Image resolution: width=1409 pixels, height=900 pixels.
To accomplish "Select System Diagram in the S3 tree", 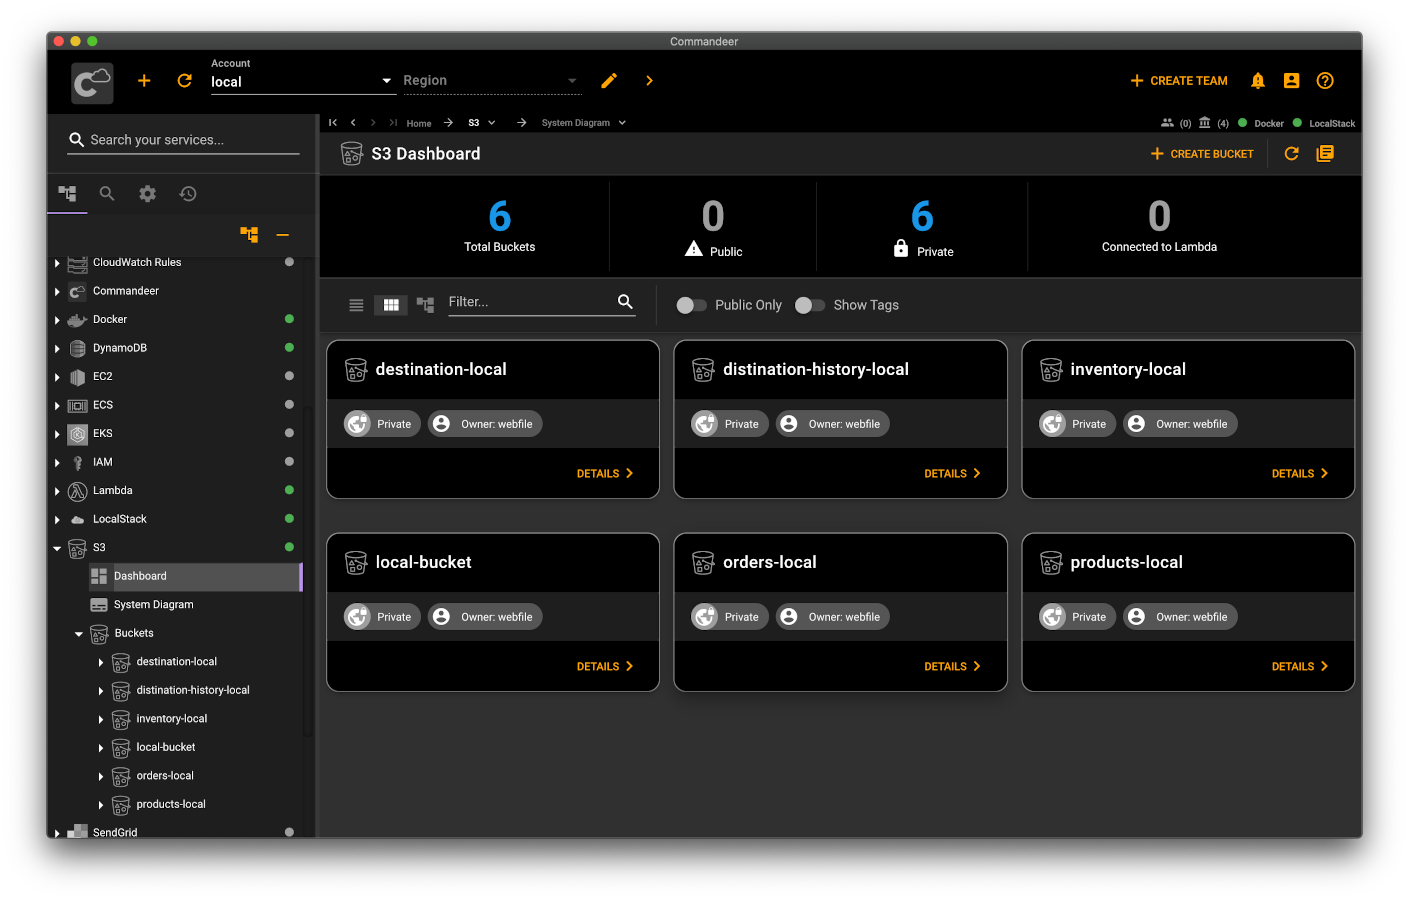I will [153, 605].
